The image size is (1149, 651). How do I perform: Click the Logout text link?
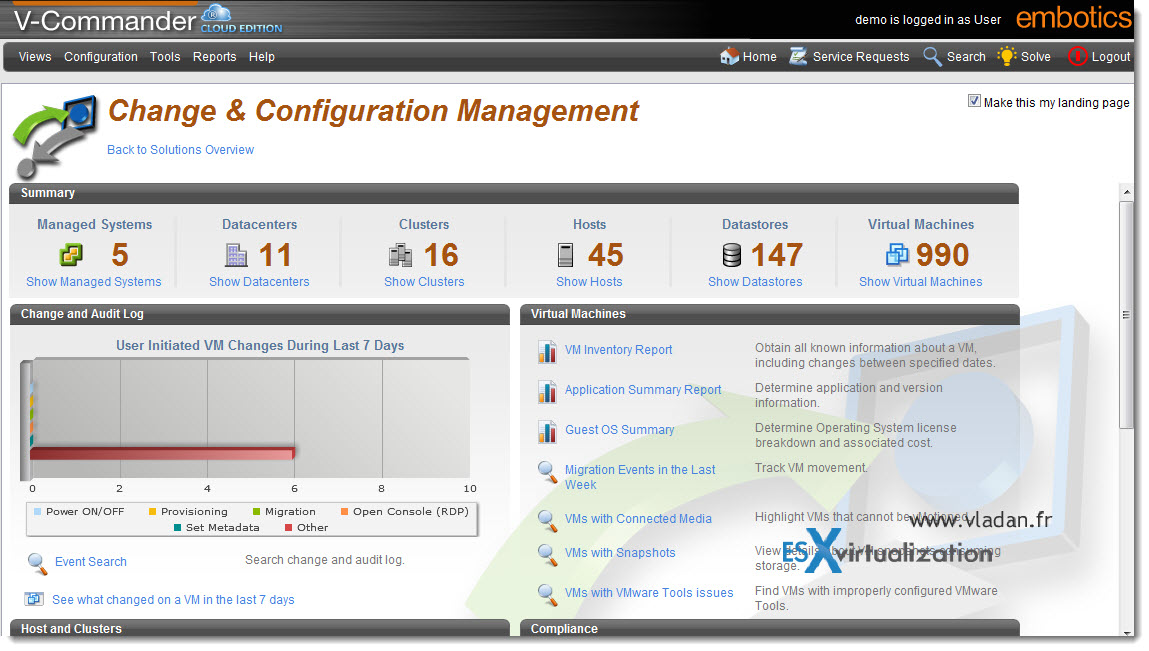(1111, 56)
